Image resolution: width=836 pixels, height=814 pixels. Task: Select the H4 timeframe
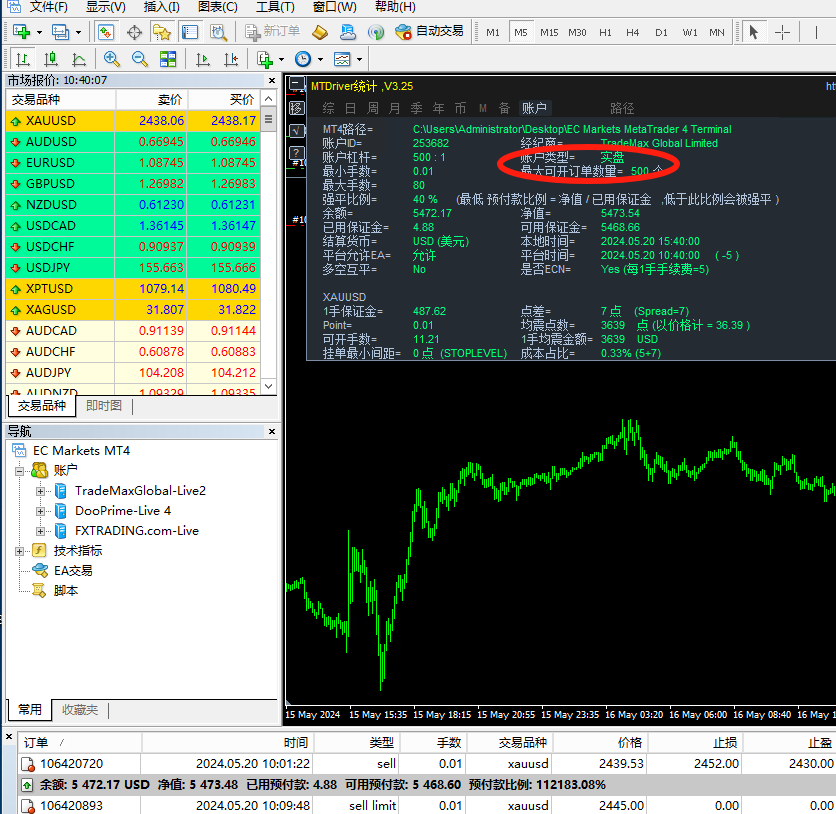click(633, 33)
